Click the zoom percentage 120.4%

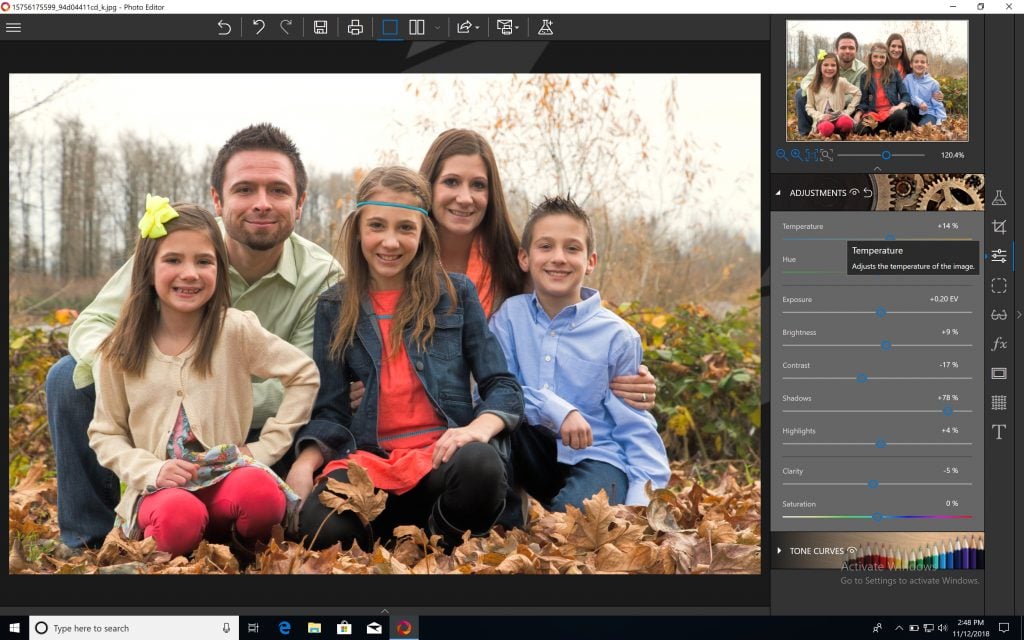(x=952, y=155)
